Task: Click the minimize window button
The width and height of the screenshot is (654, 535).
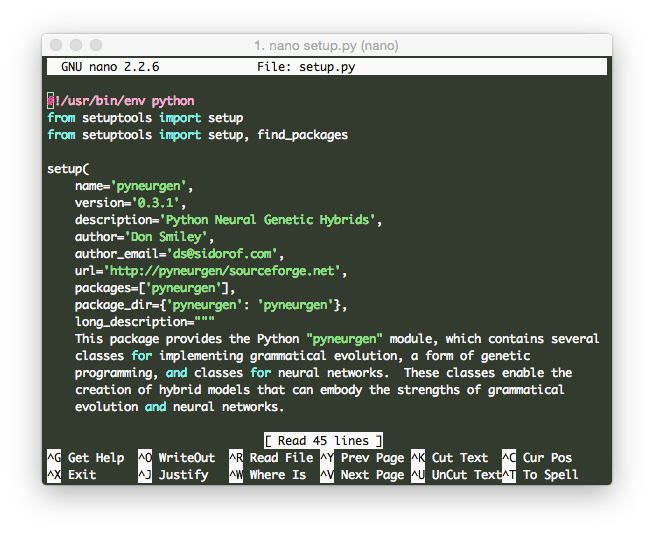Action: click(76, 45)
